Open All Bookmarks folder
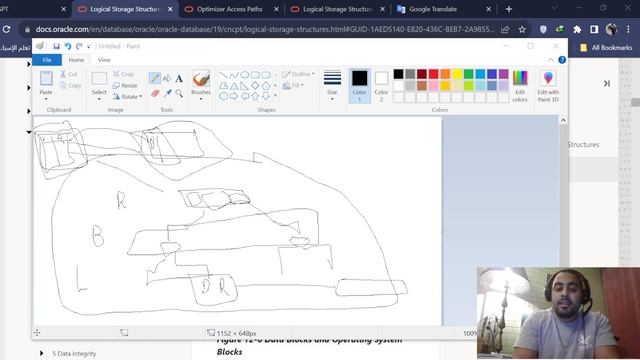640x360 pixels. point(606,48)
